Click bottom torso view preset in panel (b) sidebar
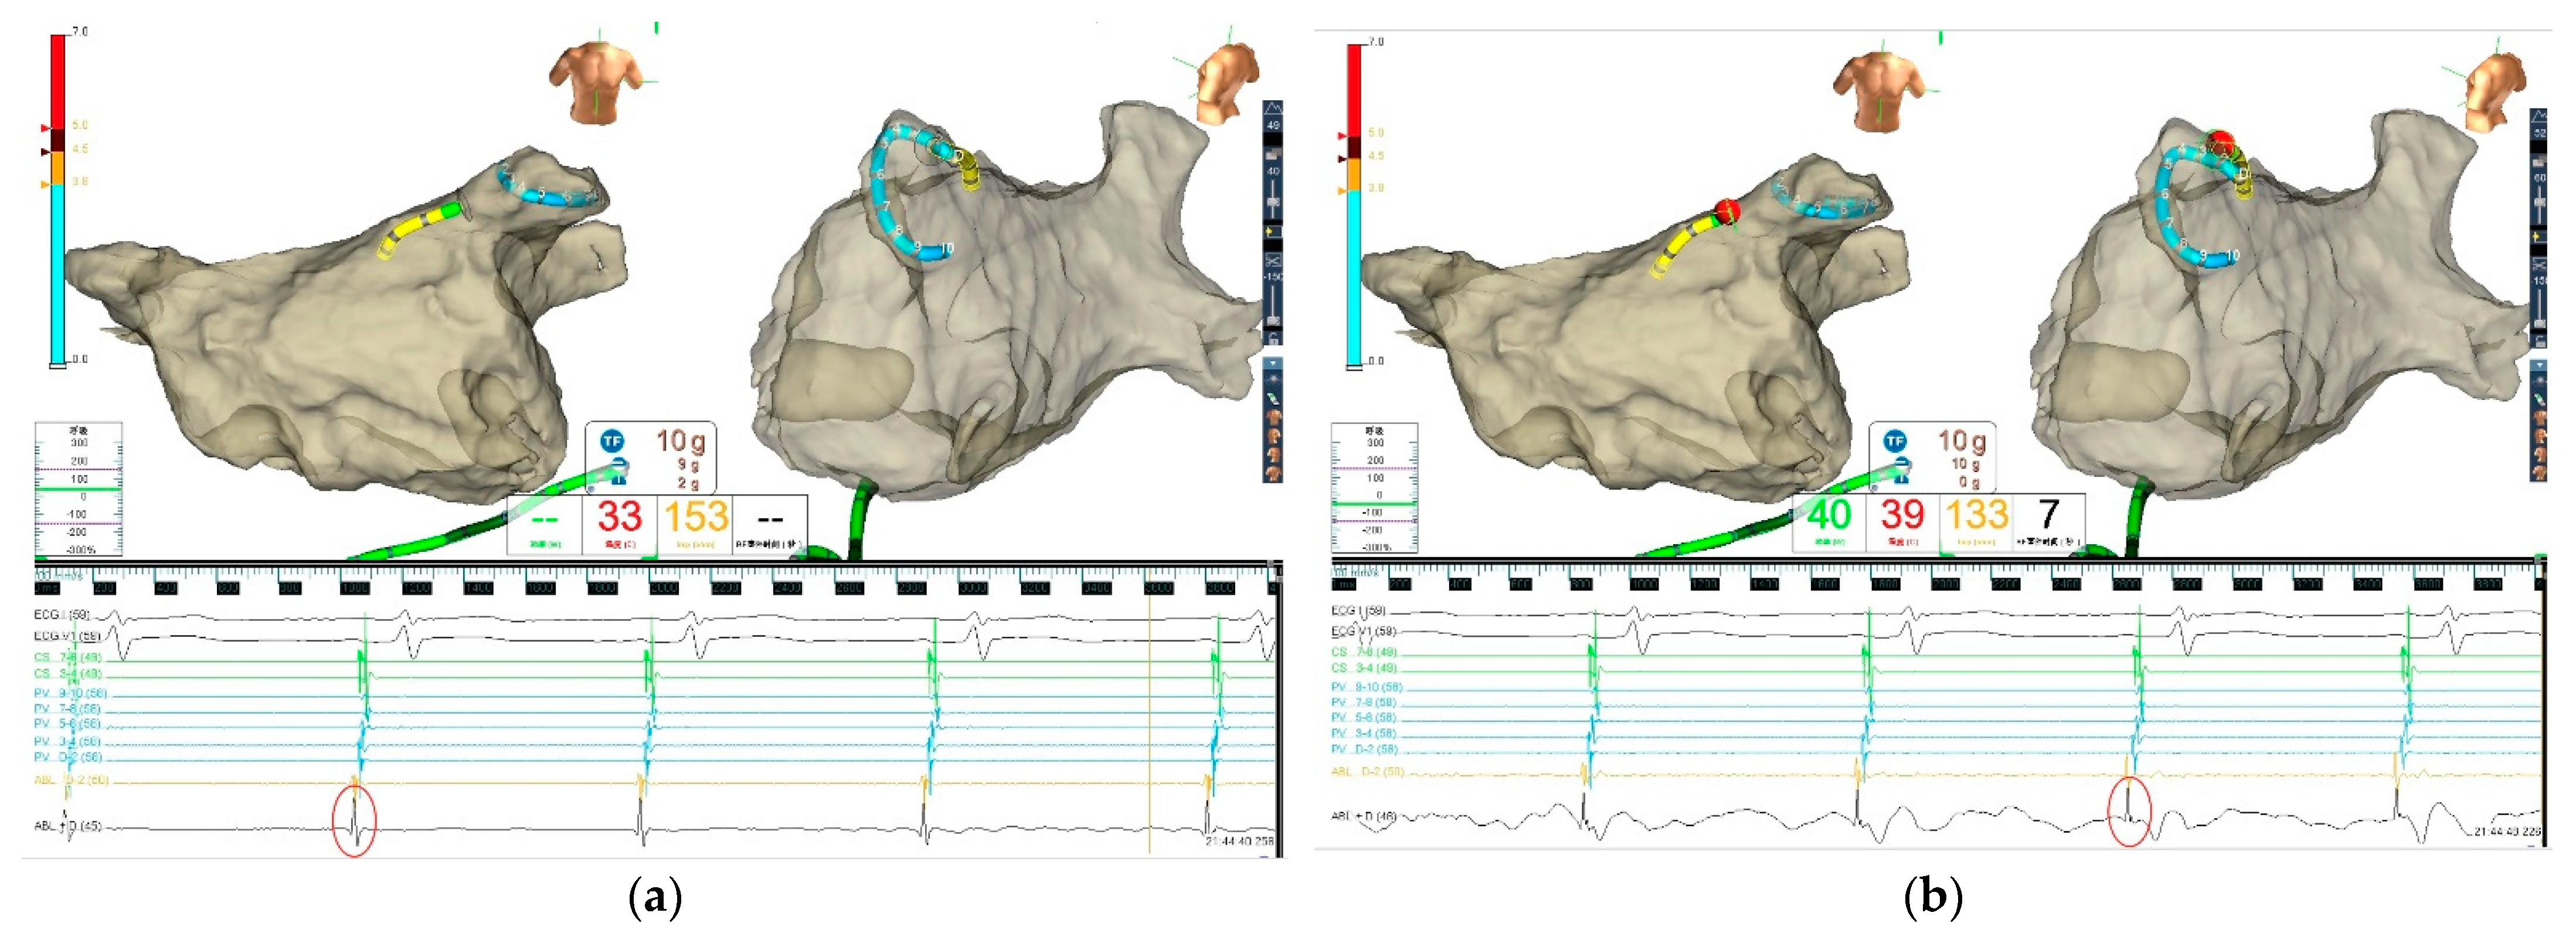Screen dimensions: 2576x940 point(2541,473)
